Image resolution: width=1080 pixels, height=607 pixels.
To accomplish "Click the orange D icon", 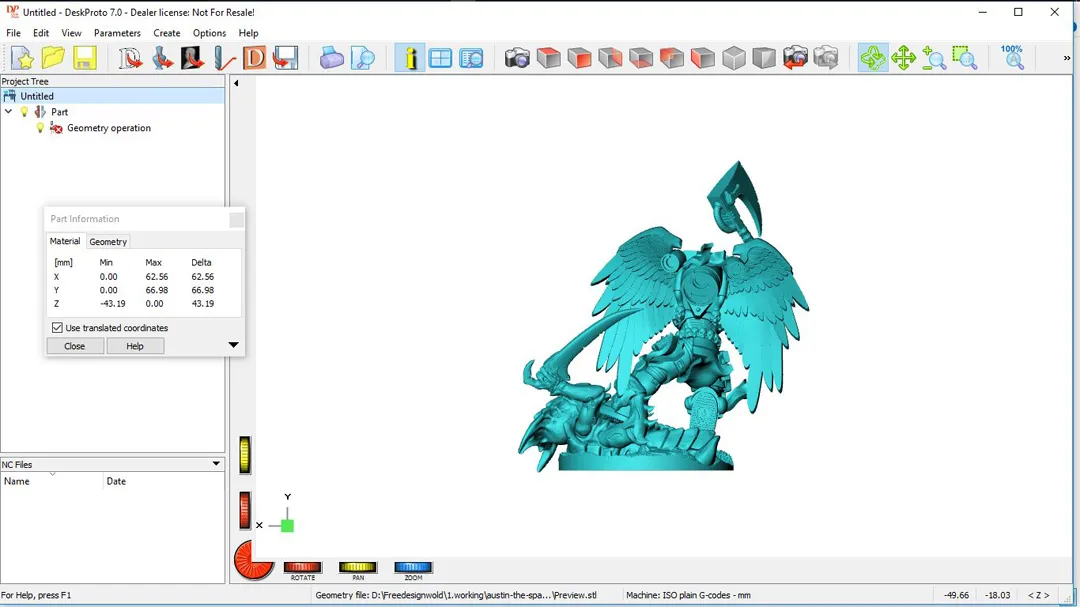I will coord(254,58).
